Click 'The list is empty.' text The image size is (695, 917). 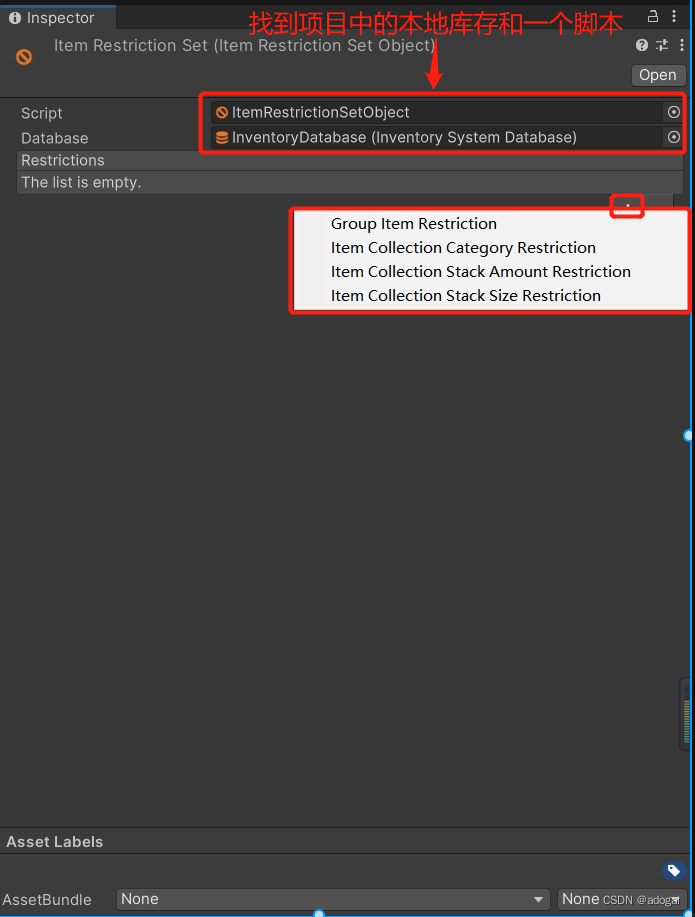(81, 182)
